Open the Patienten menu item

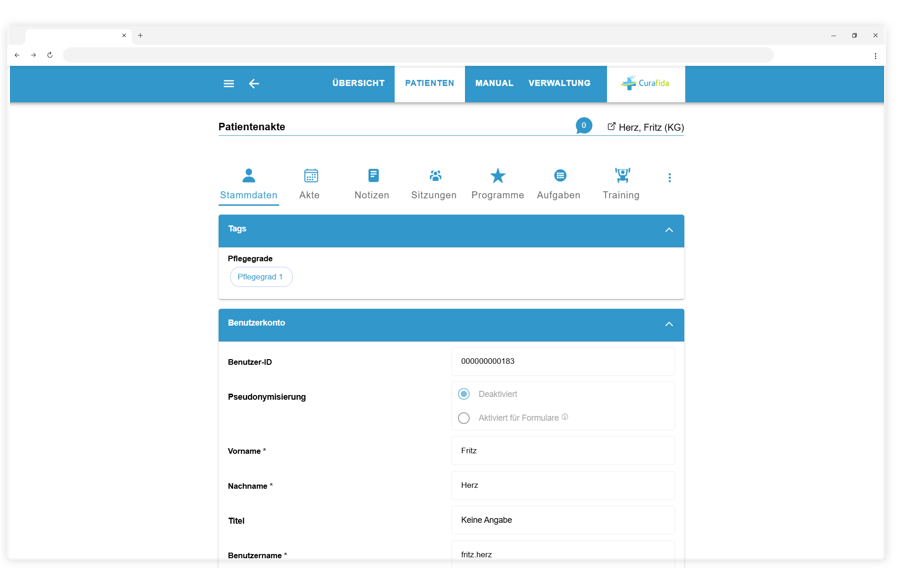click(430, 83)
